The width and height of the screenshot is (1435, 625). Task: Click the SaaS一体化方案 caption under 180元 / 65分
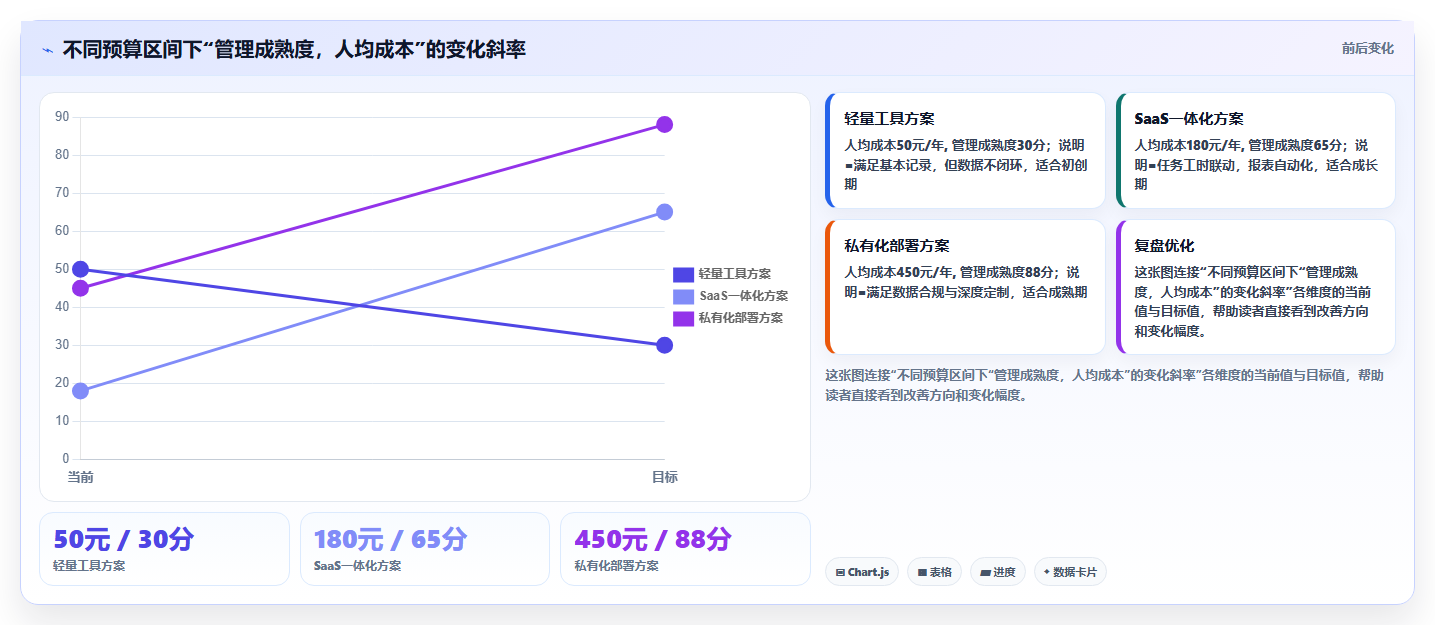(357, 566)
